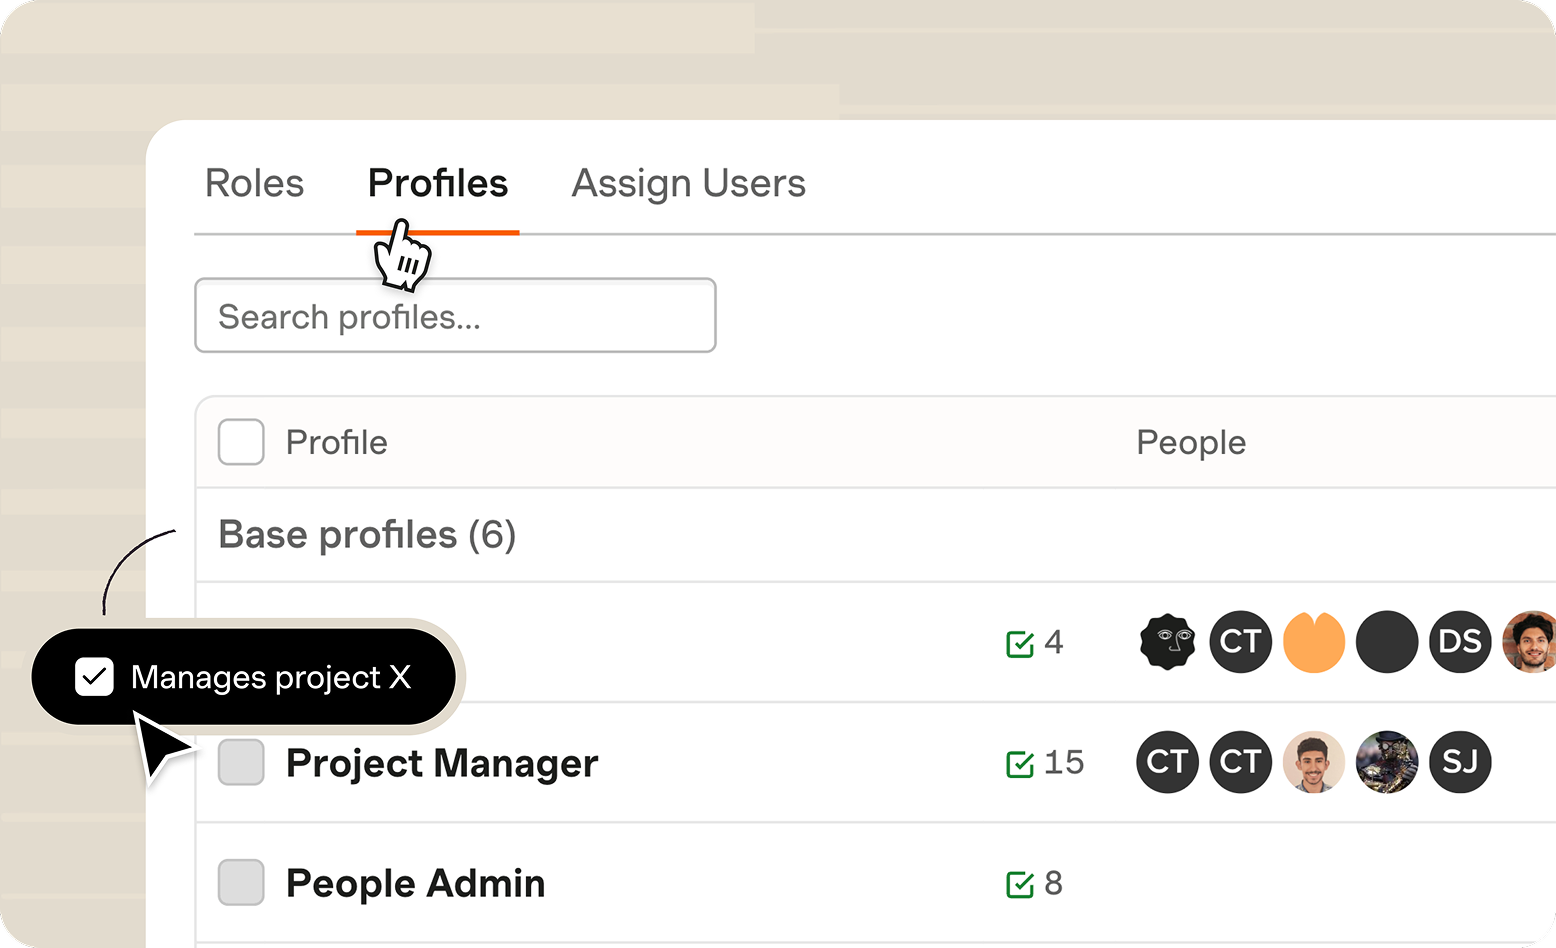Click the orange tulip-shaped avatar
The height and width of the screenshot is (948, 1556).
point(1314,642)
